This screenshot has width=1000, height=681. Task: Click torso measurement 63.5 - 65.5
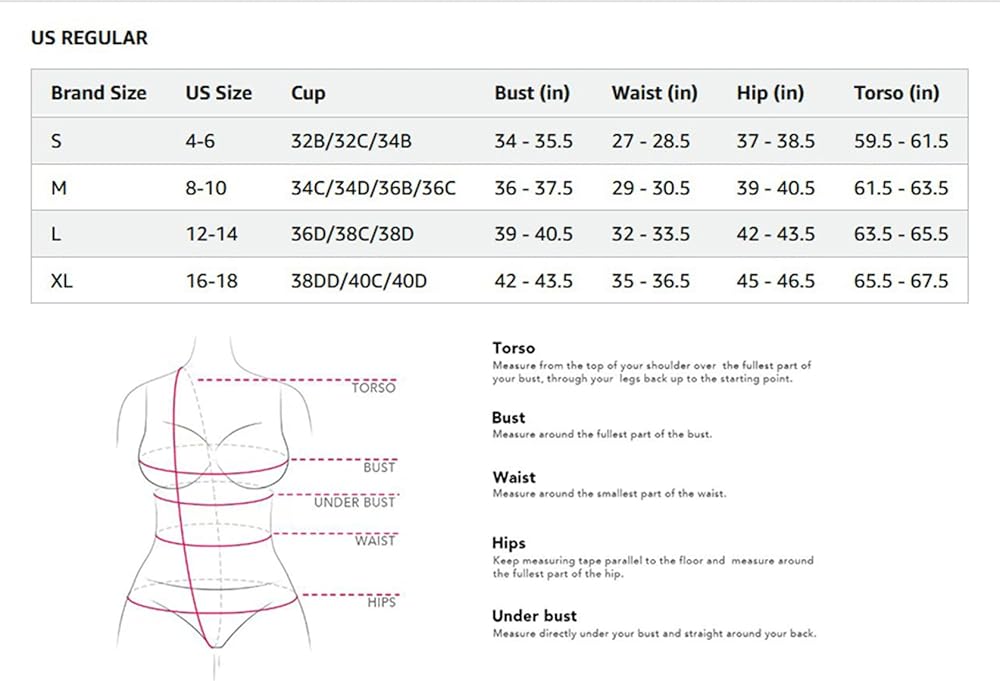pos(901,234)
